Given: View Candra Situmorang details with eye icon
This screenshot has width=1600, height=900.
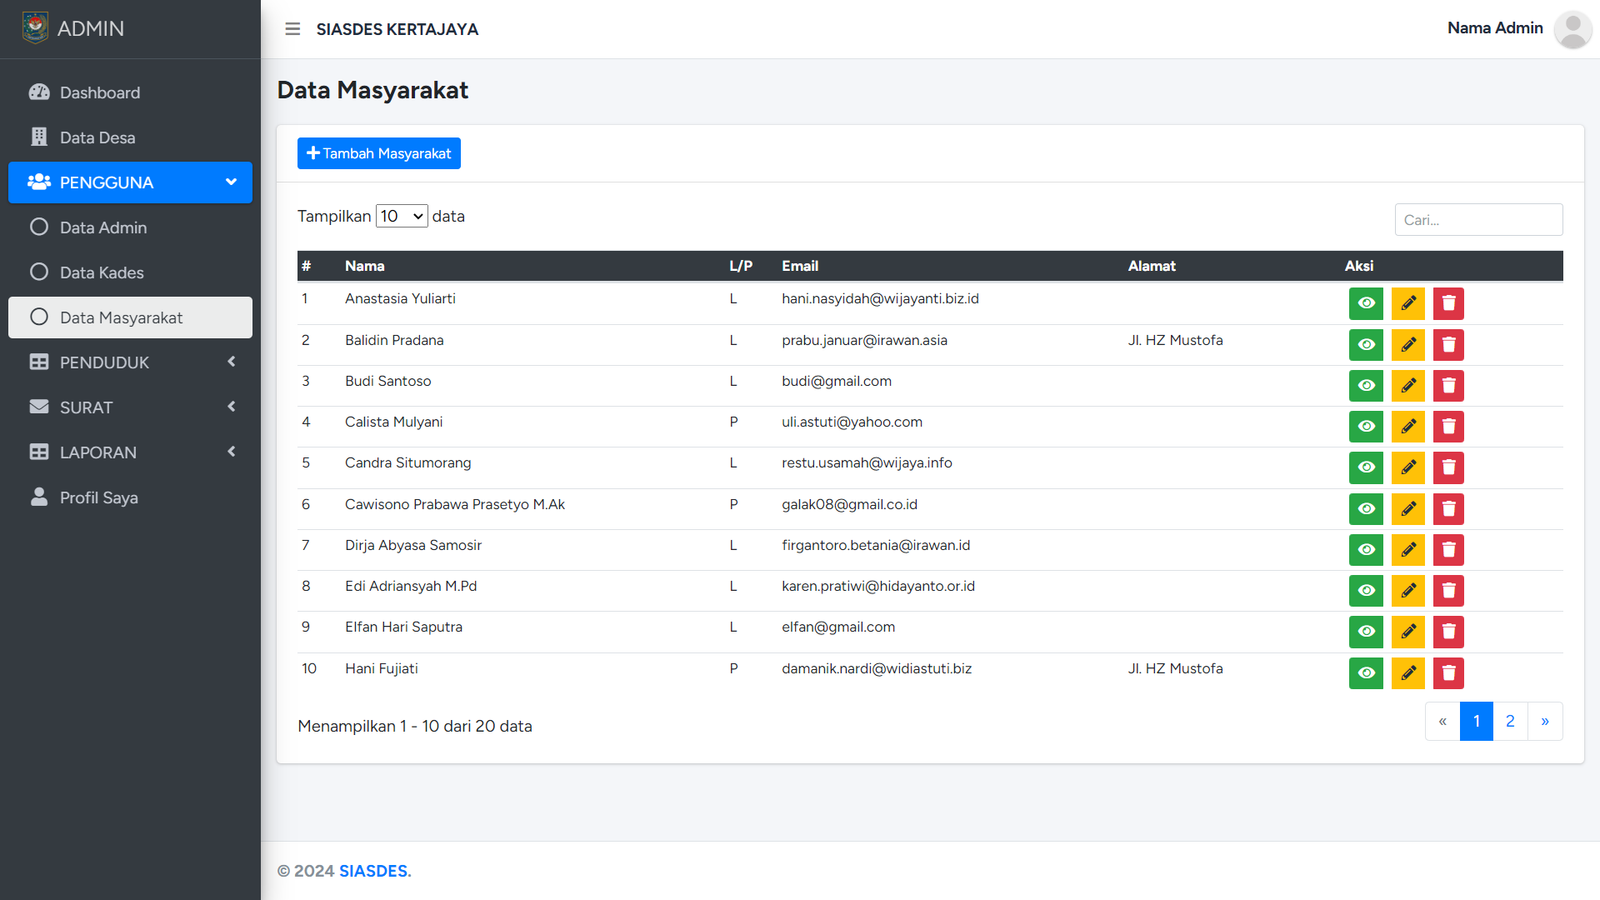Looking at the screenshot, I should [x=1366, y=468].
